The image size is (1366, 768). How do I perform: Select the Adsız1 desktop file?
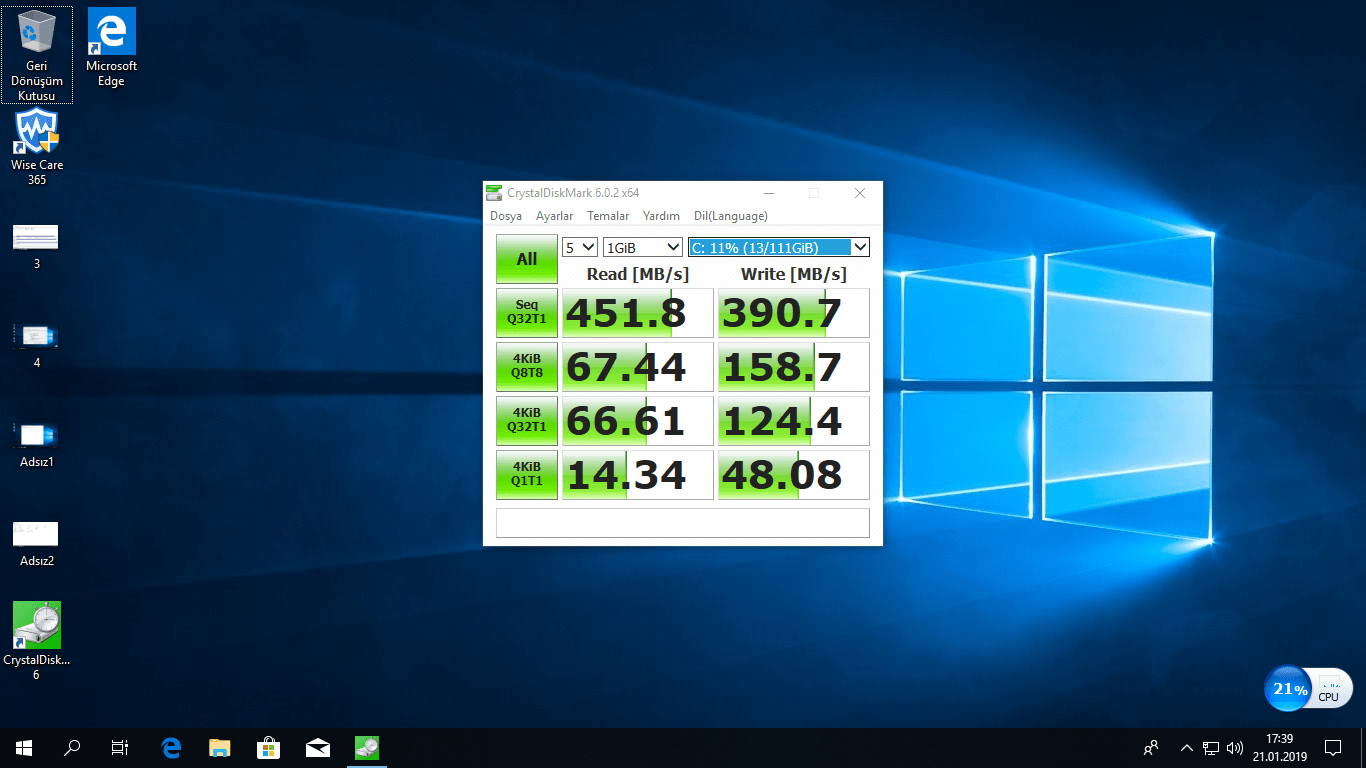[x=36, y=444]
